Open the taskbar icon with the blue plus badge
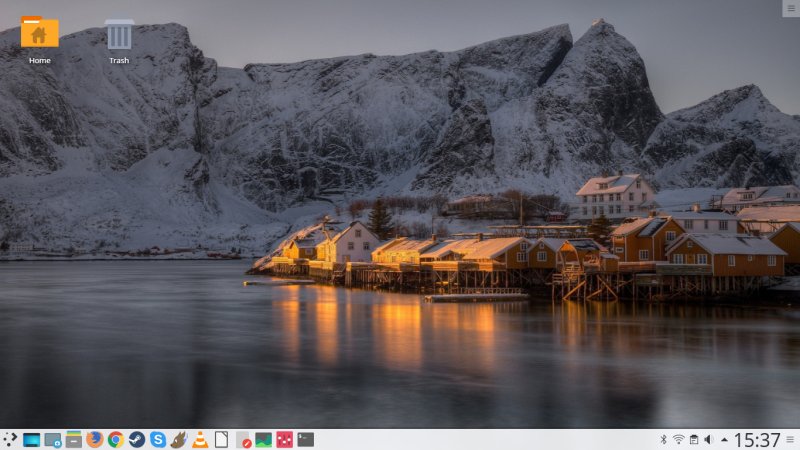Image resolution: width=800 pixels, height=450 pixels. (x=53, y=440)
